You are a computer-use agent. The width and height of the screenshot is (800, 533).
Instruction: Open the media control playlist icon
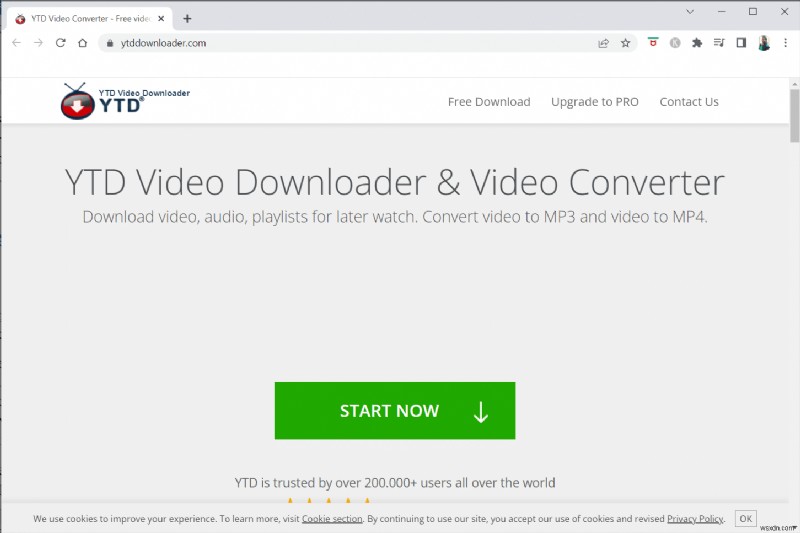click(719, 43)
